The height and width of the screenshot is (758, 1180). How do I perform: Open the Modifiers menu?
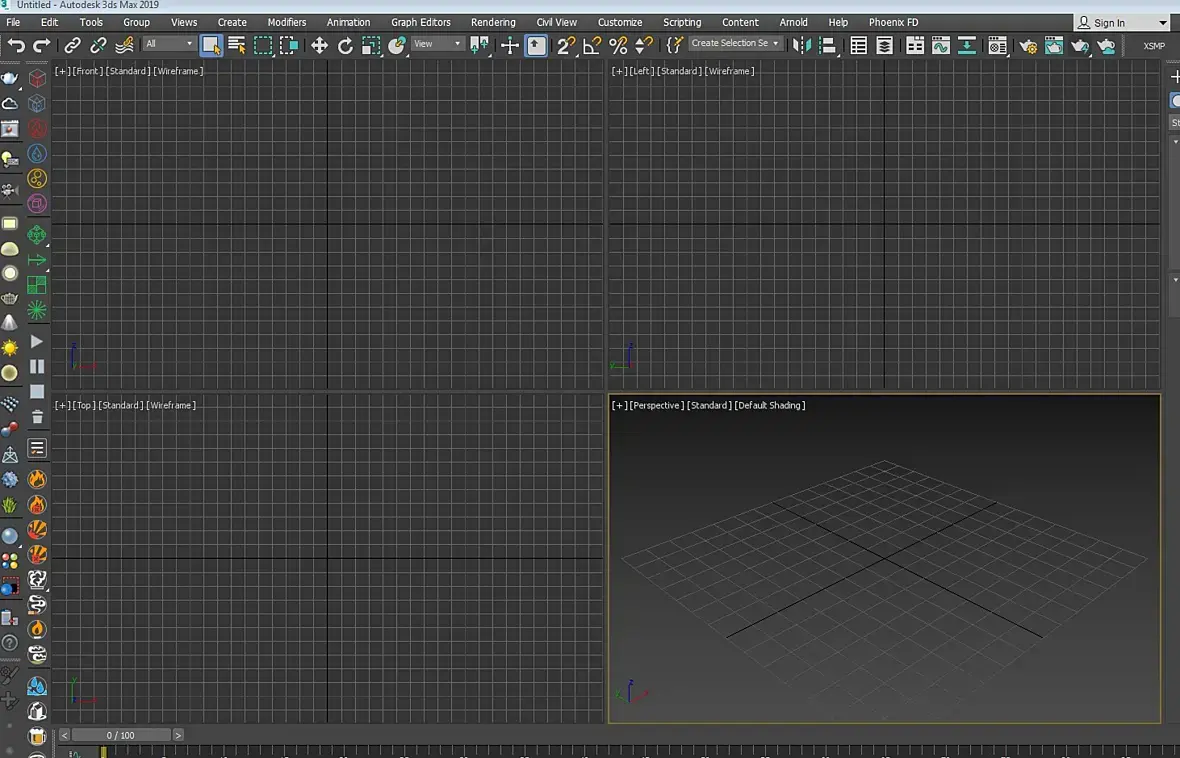[287, 22]
